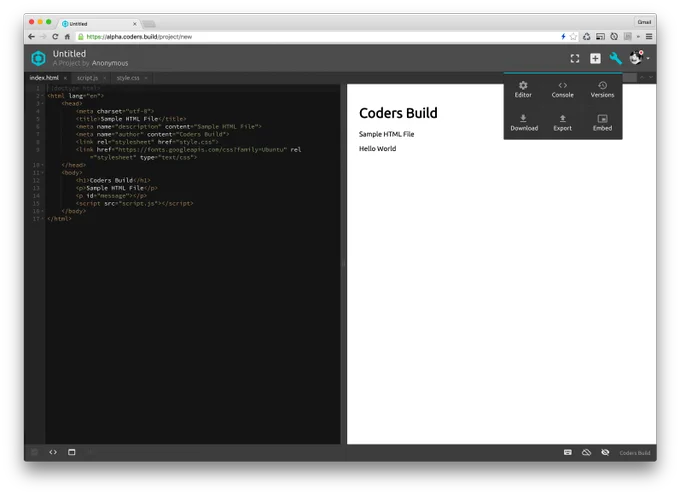The width and height of the screenshot is (680, 495).
Task: Close the index.html file tab
Action: [x=65, y=78]
